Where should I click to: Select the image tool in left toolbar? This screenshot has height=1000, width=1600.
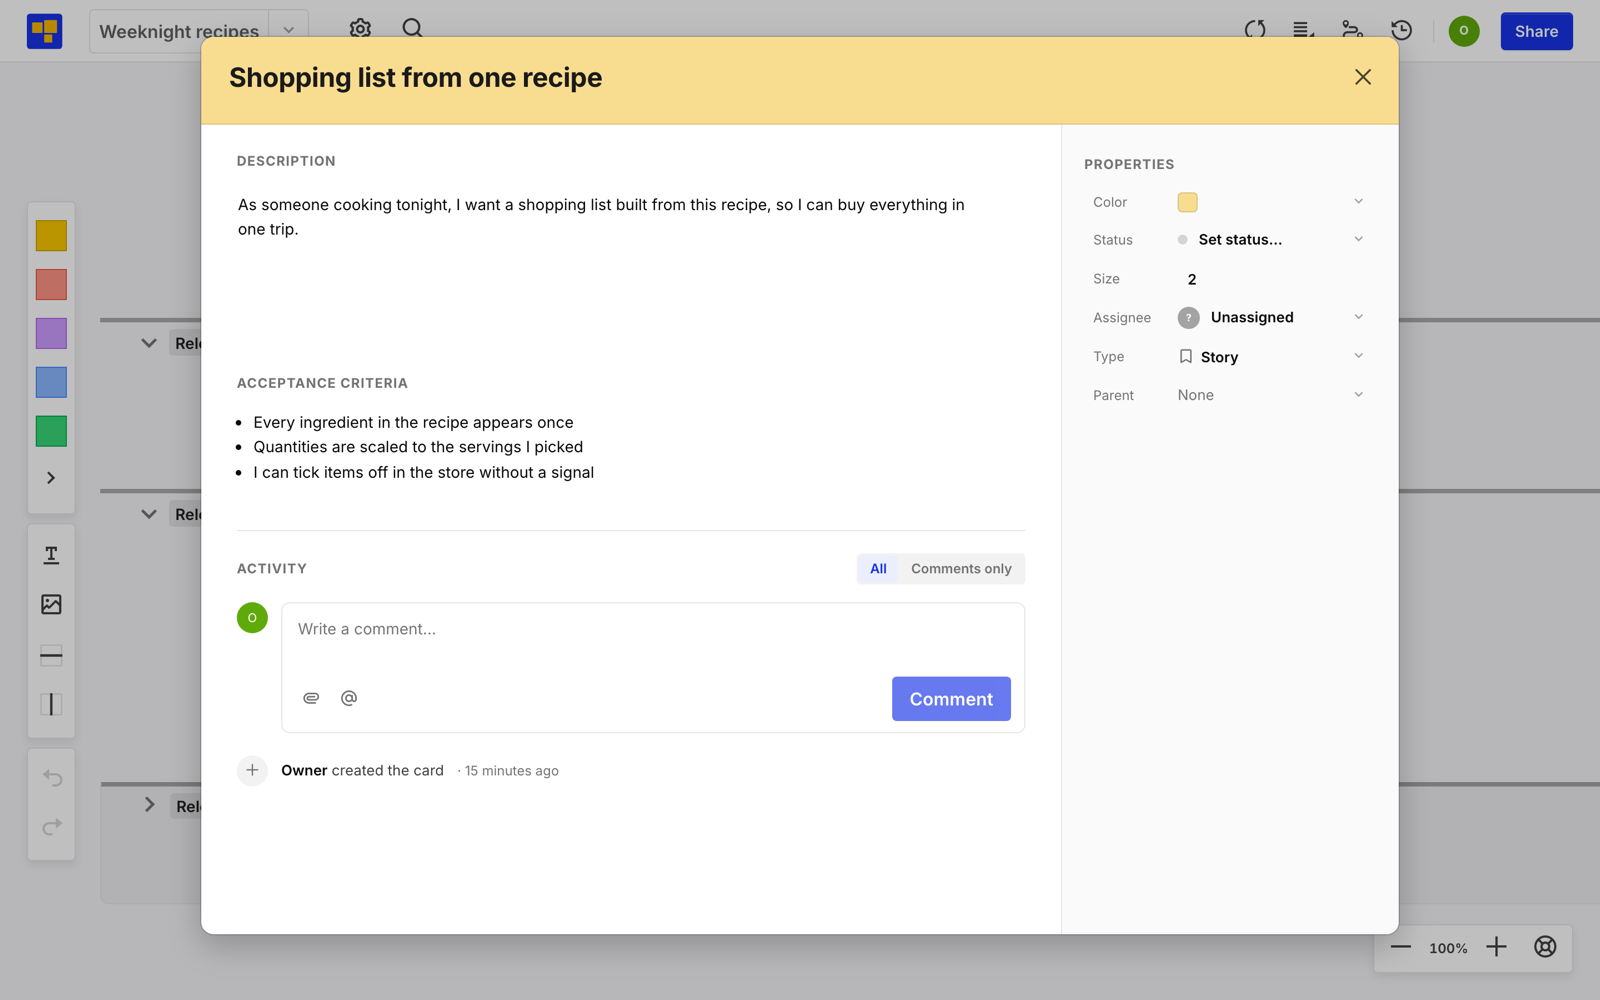(51, 604)
